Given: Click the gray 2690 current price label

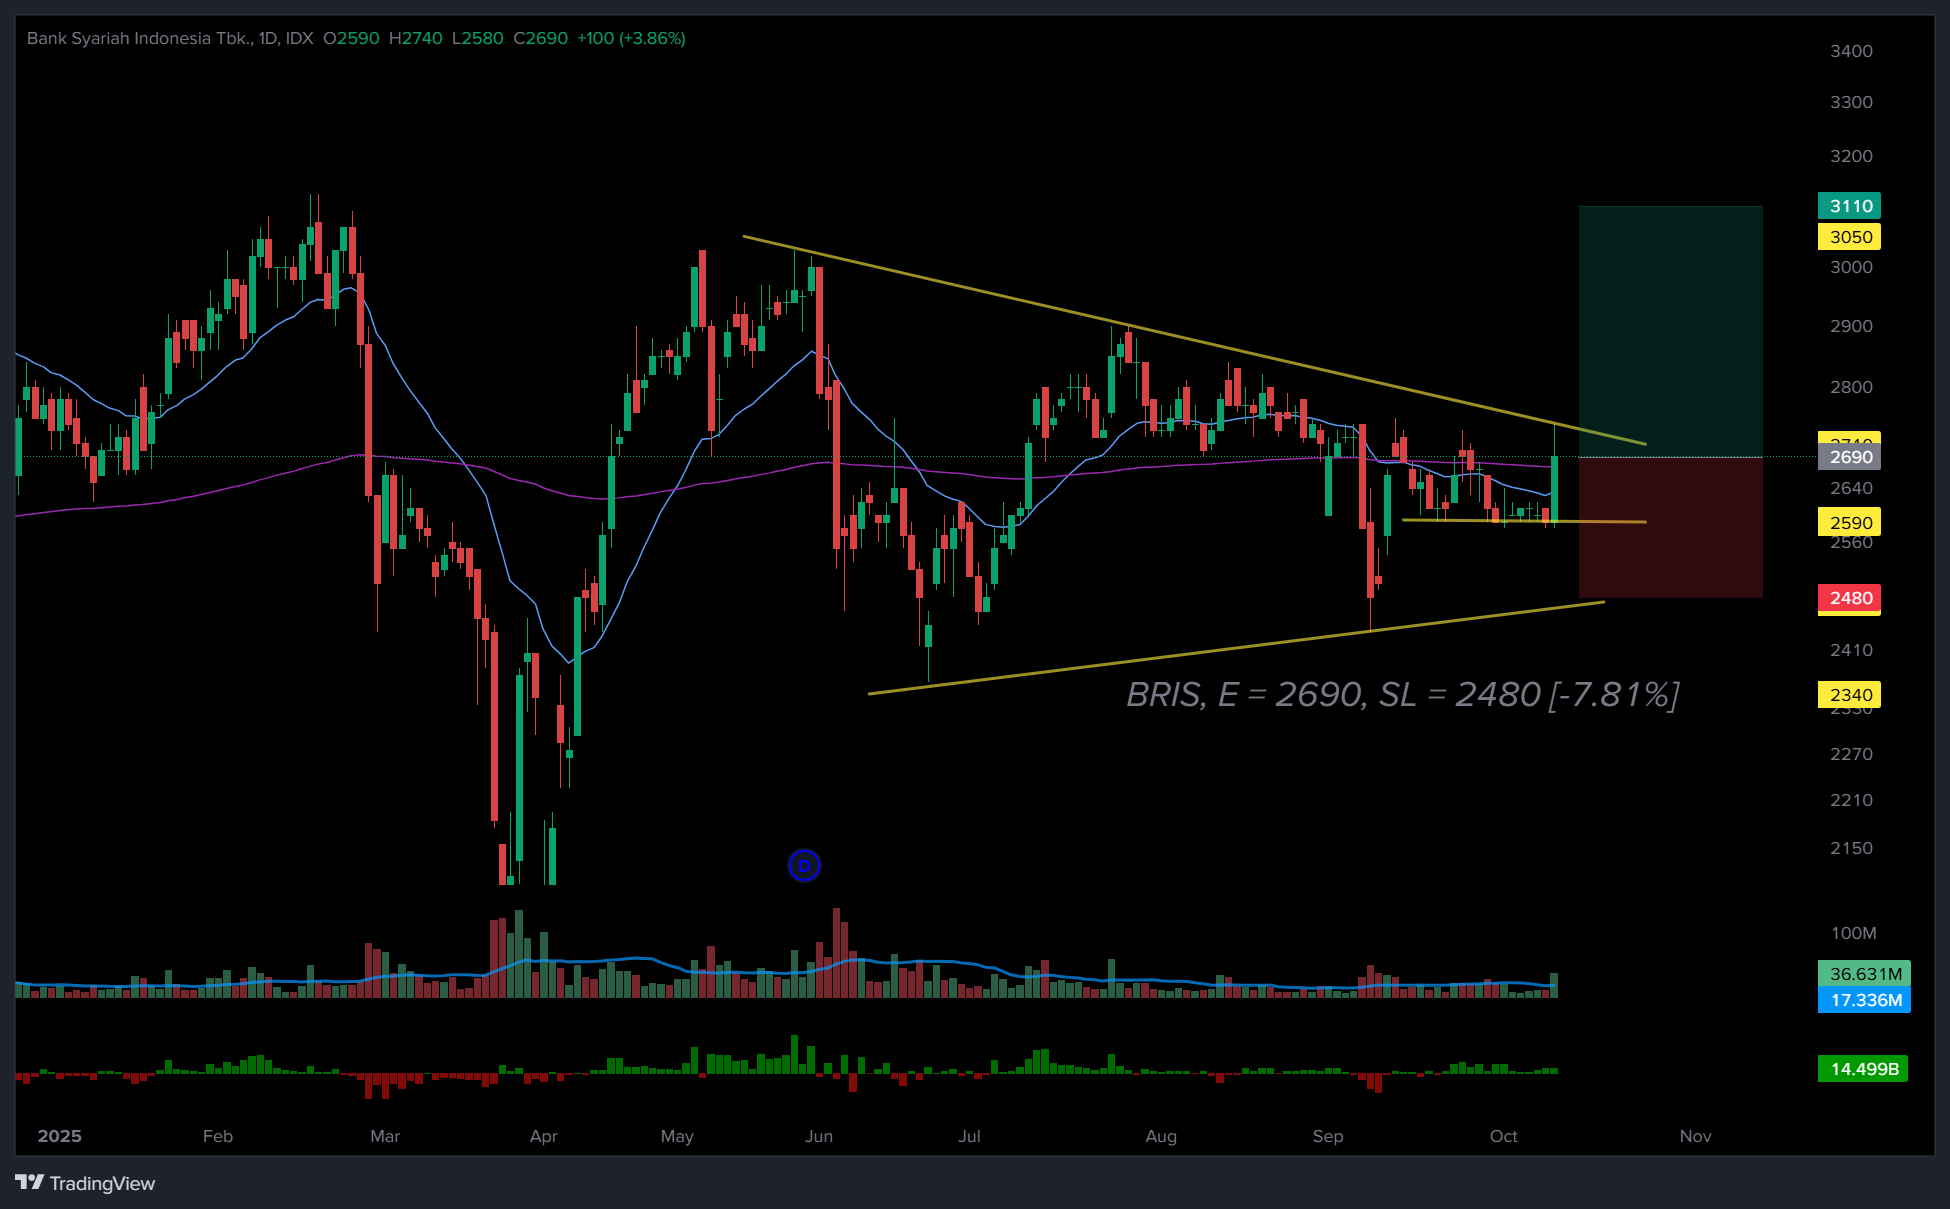Looking at the screenshot, I should tap(1849, 457).
